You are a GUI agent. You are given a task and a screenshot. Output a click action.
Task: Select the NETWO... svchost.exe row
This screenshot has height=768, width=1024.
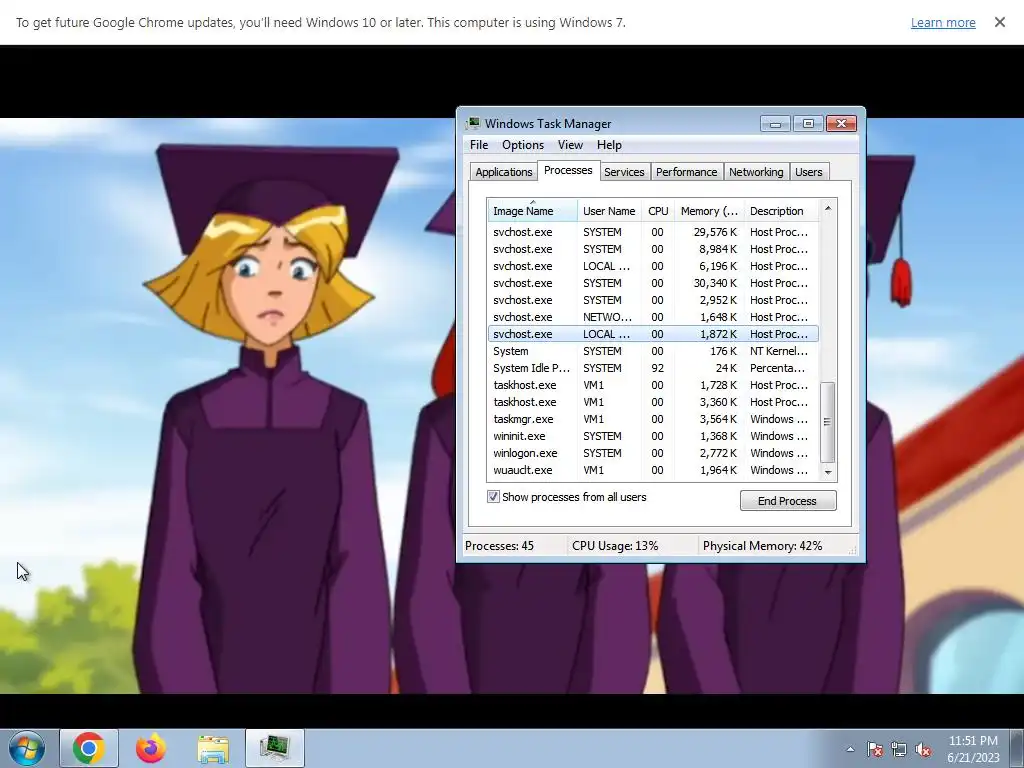653,317
